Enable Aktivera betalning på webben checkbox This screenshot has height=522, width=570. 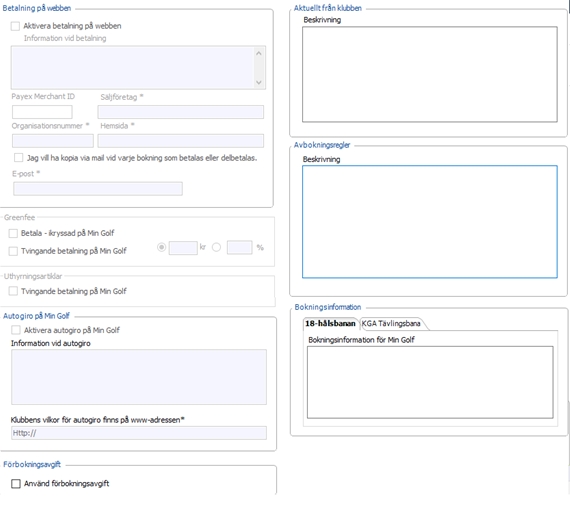pyautogui.click(x=15, y=26)
